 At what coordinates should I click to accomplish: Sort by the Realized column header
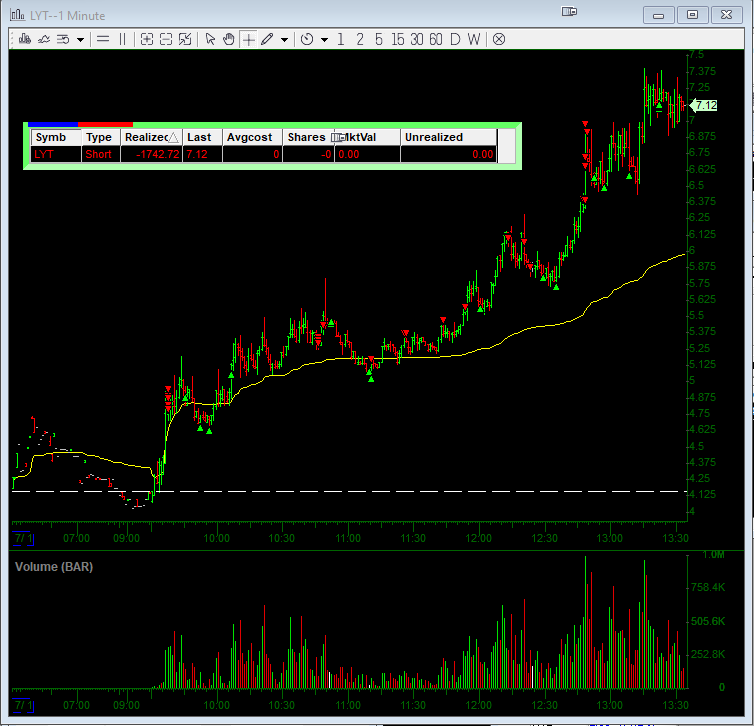tap(151, 137)
